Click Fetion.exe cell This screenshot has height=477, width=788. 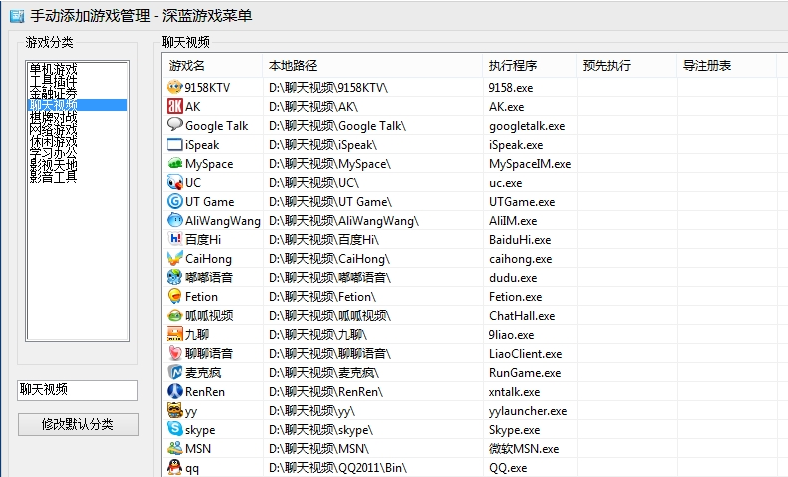pos(516,297)
